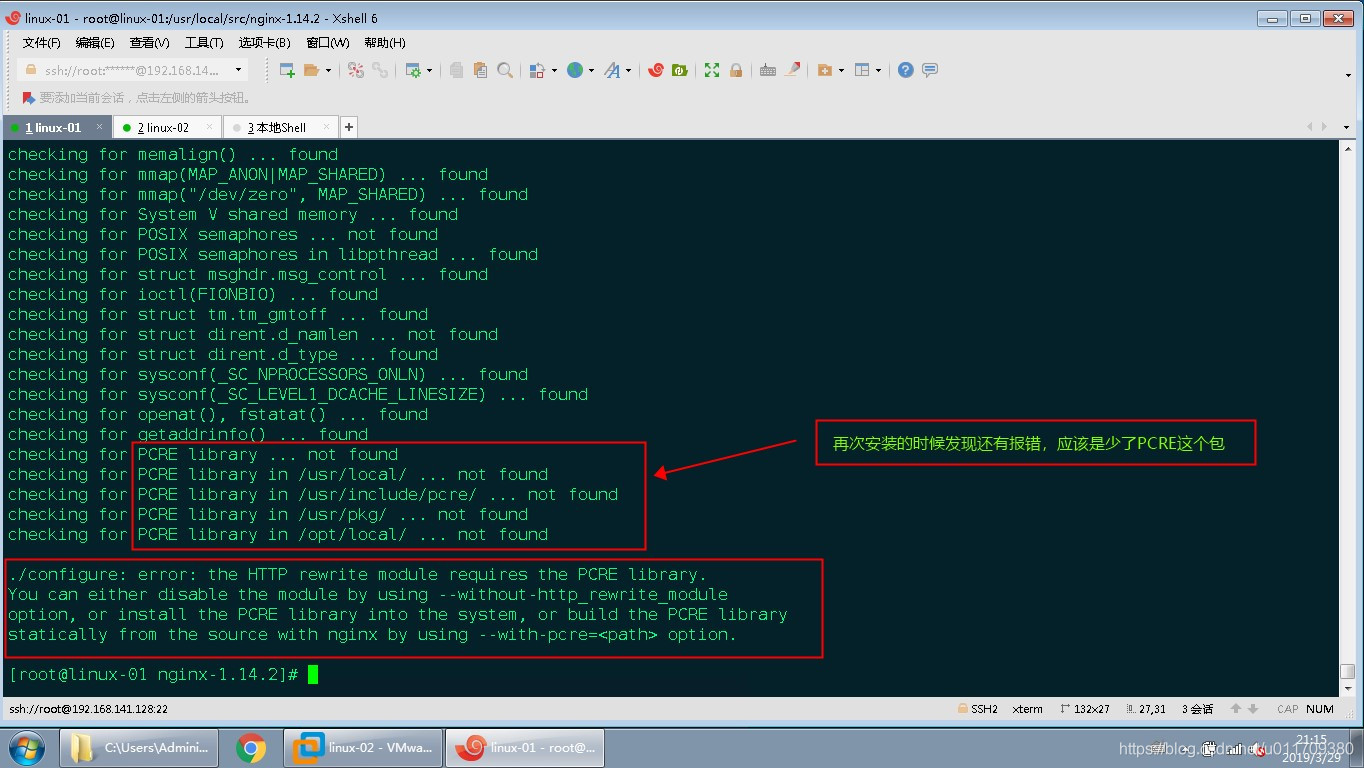Image resolution: width=1364 pixels, height=768 pixels.
Task: Click the SSH2 status bar entry
Action: pyautogui.click(x=977, y=709)
